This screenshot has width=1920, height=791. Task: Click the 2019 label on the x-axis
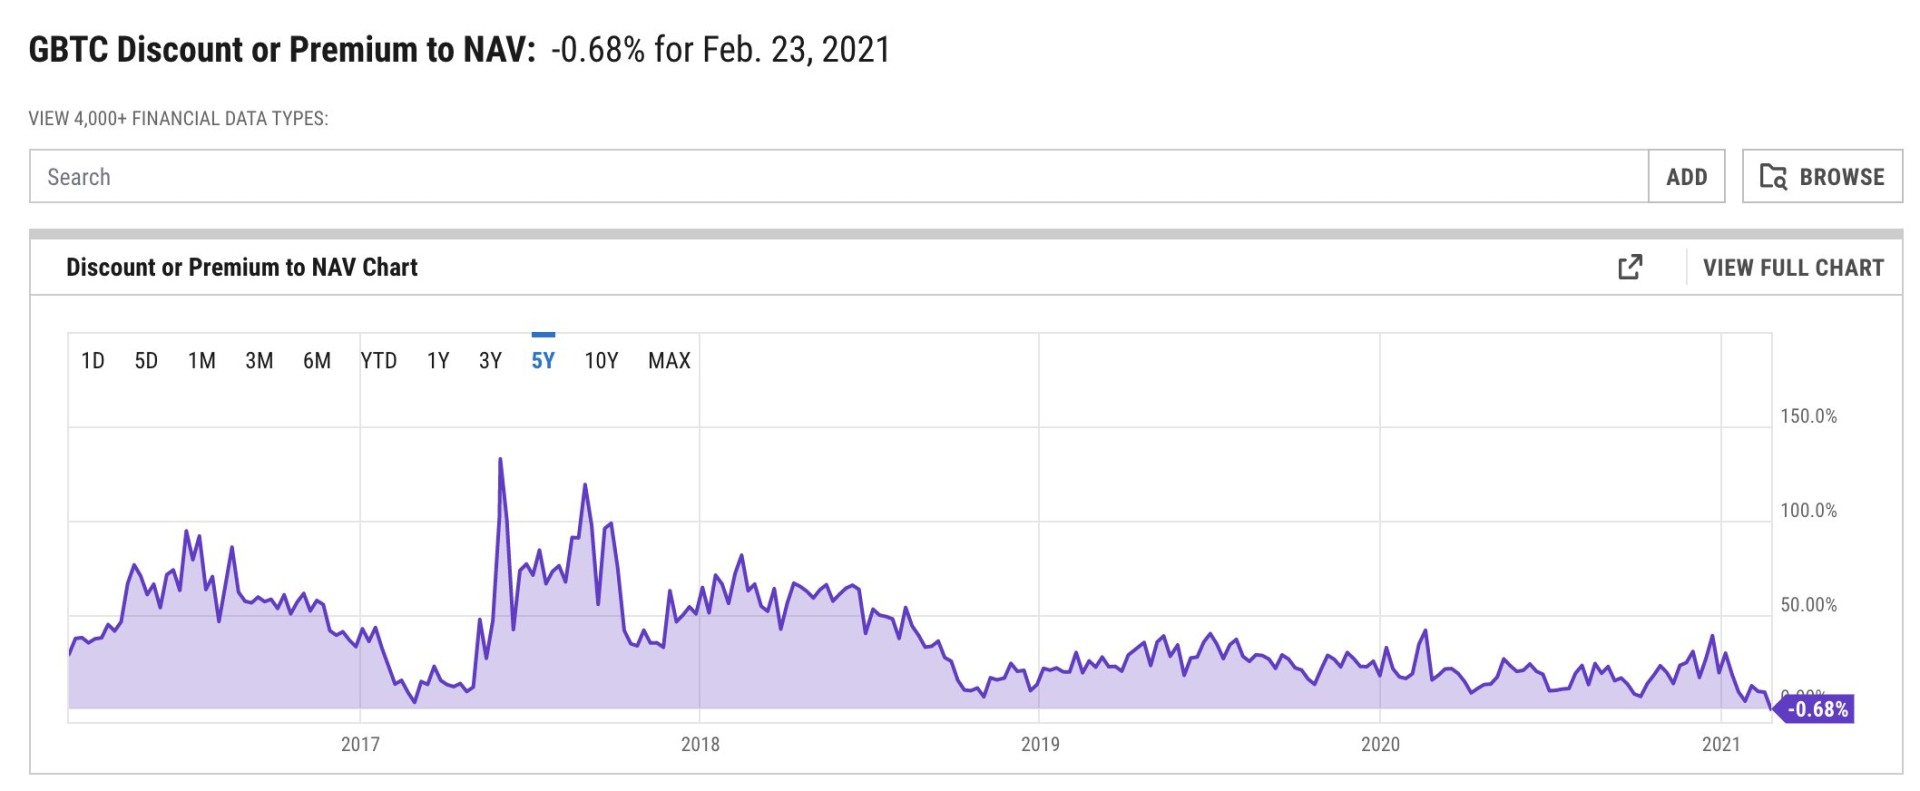[x=1040, y=744]
